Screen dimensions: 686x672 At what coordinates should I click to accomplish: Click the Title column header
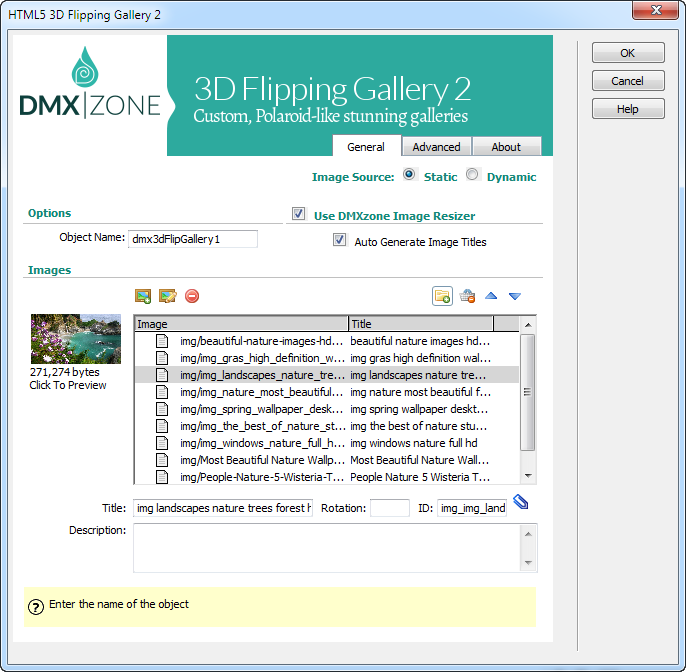pyautogui.click(x=421, y=324)
